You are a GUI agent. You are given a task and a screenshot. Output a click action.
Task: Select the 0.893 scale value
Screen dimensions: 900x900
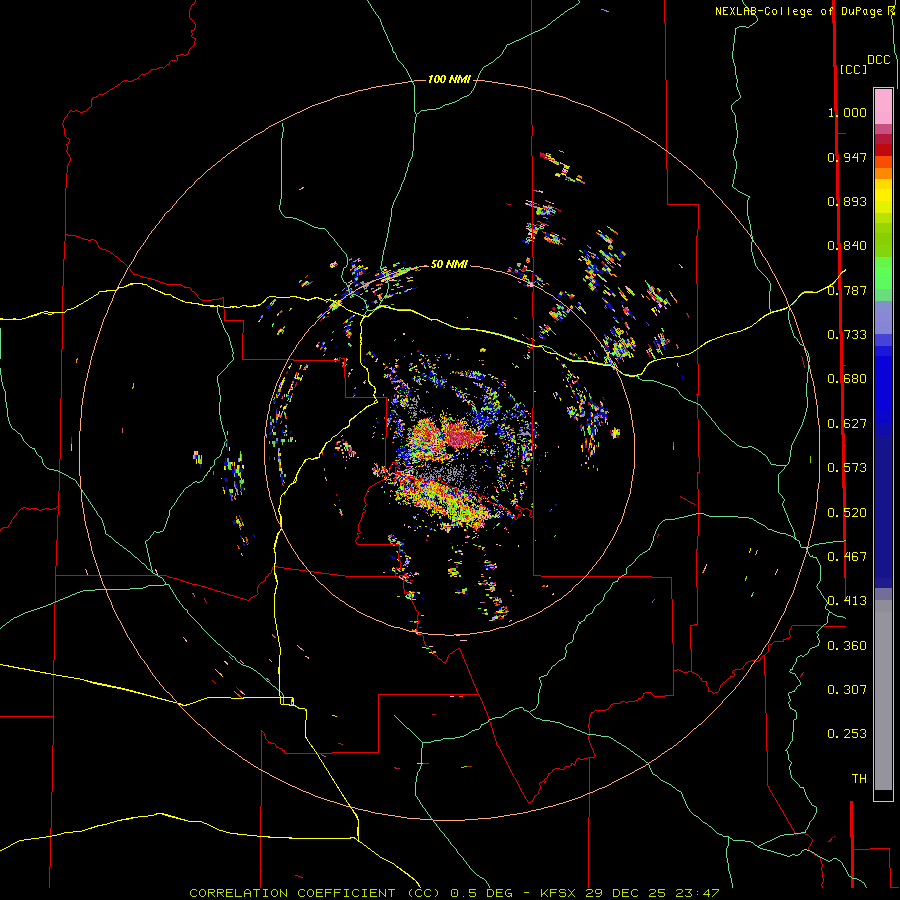pos(847,201)
